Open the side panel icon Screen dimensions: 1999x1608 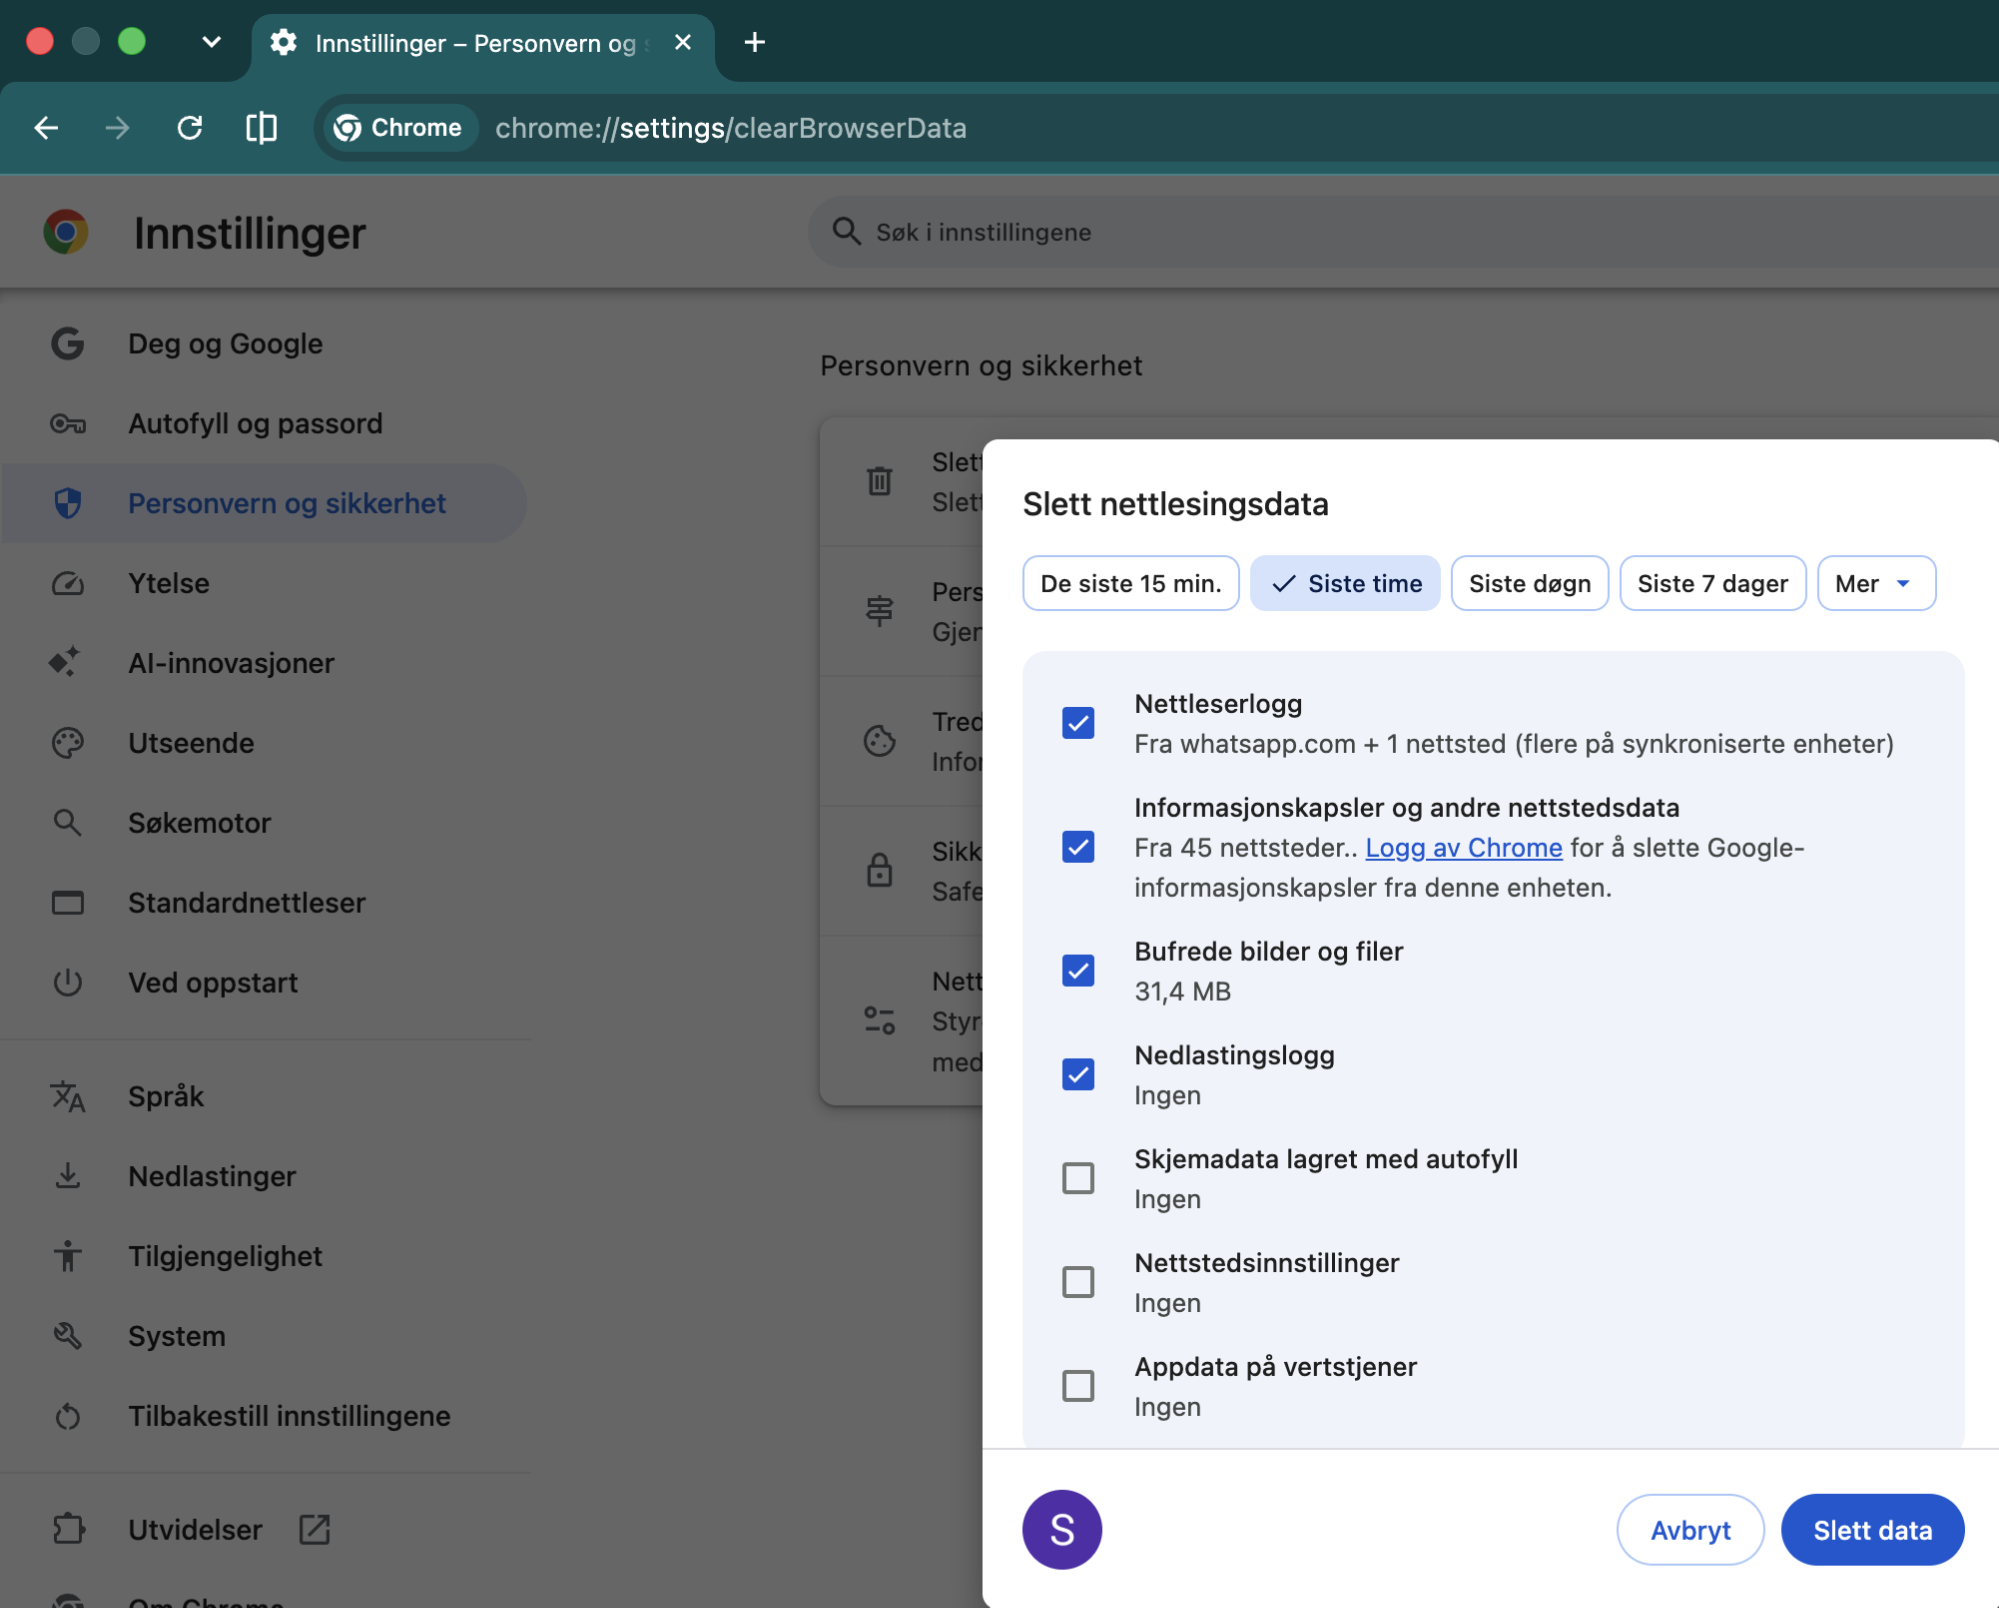(261, 128)
